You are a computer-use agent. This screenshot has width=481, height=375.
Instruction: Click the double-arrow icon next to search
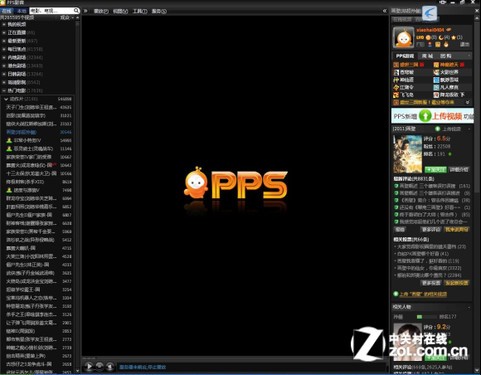click(86, 11)
